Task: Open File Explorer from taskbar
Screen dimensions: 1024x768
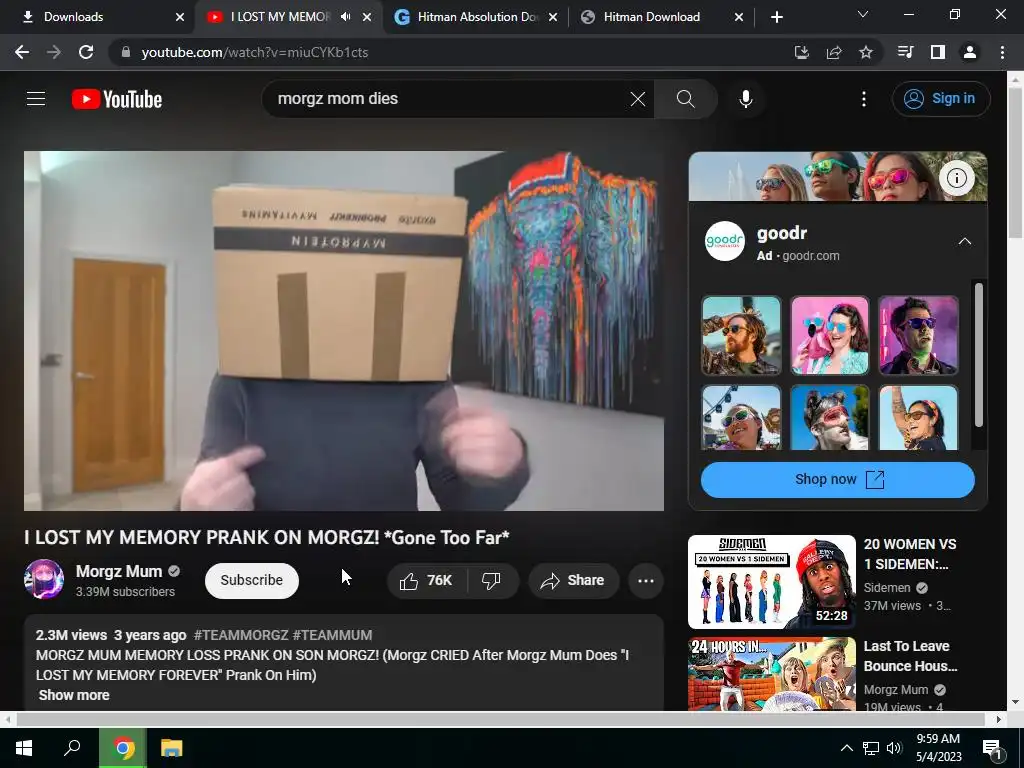Action: pyautogui.click(x=171, y=748)
